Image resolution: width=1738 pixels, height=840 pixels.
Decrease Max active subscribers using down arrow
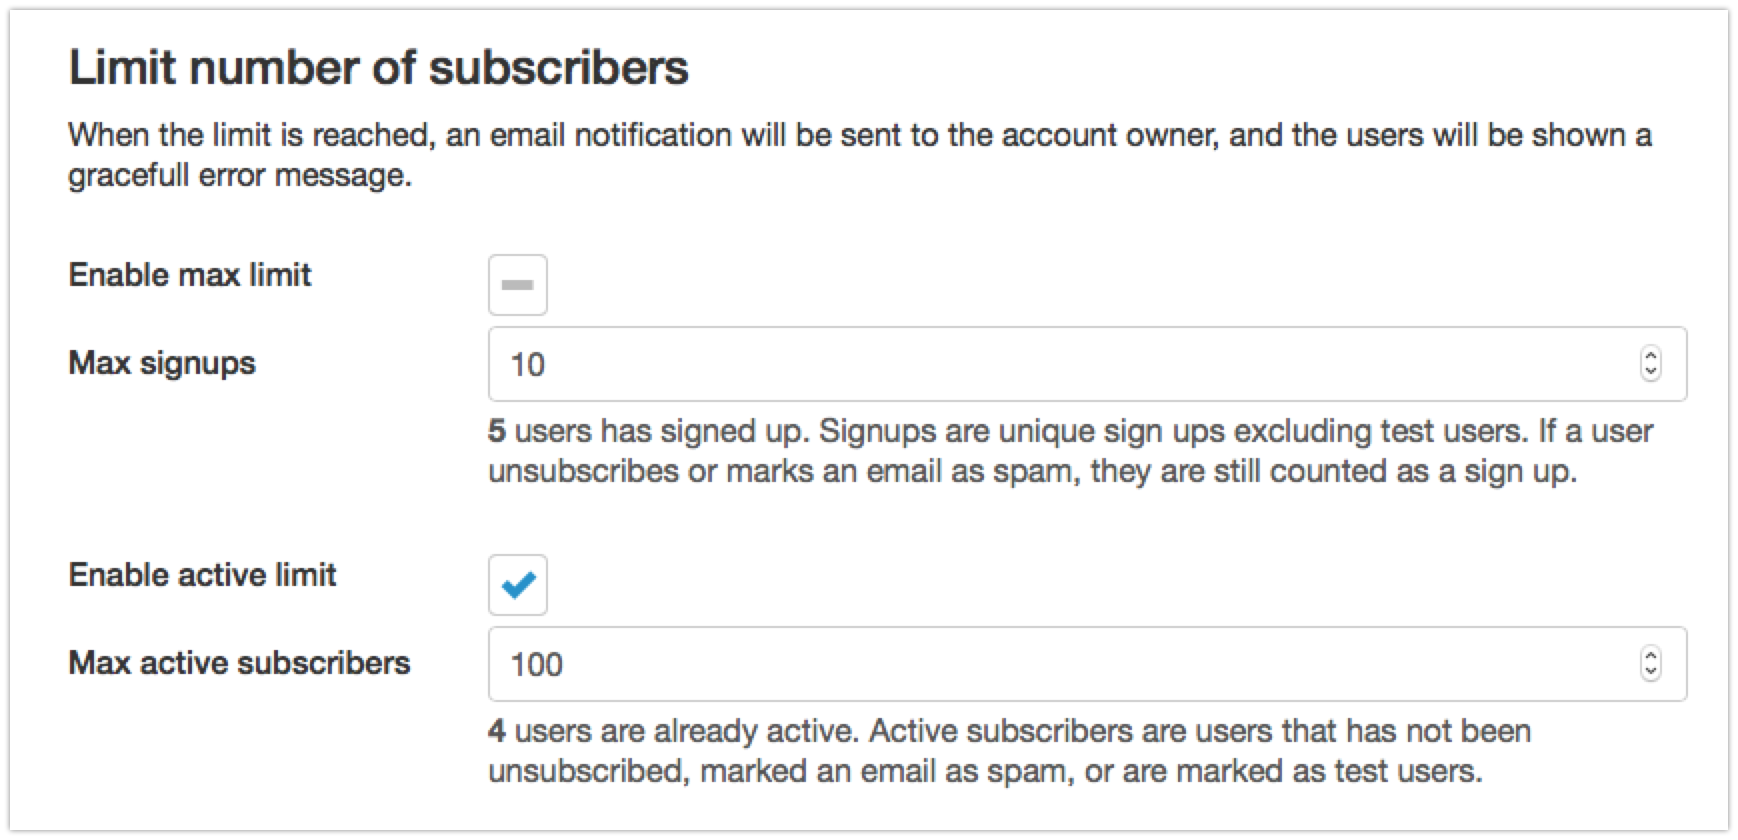point(1651,672)
